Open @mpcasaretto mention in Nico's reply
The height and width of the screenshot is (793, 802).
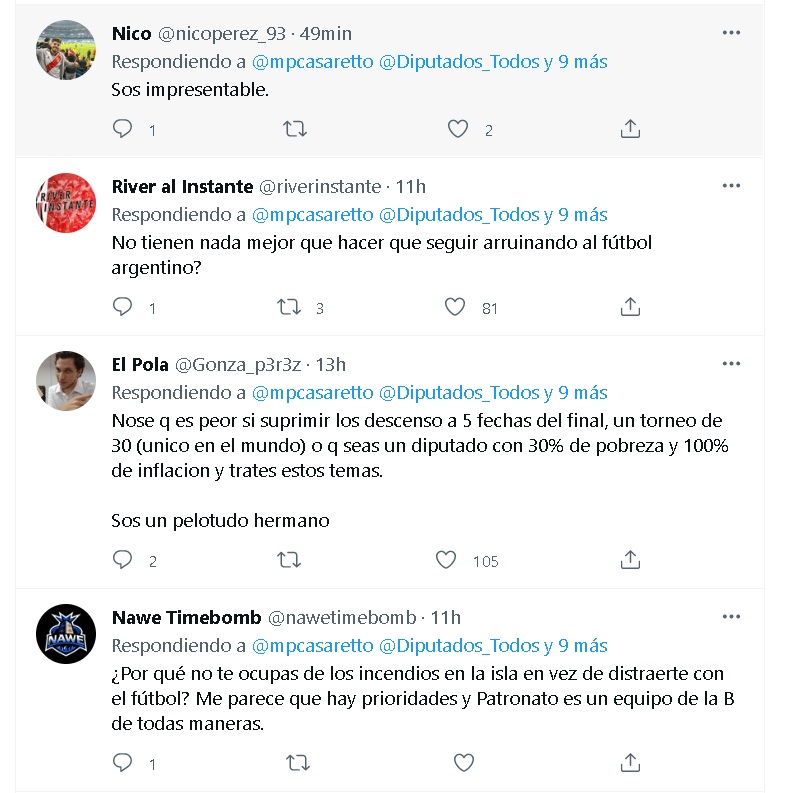coord(313,62)
